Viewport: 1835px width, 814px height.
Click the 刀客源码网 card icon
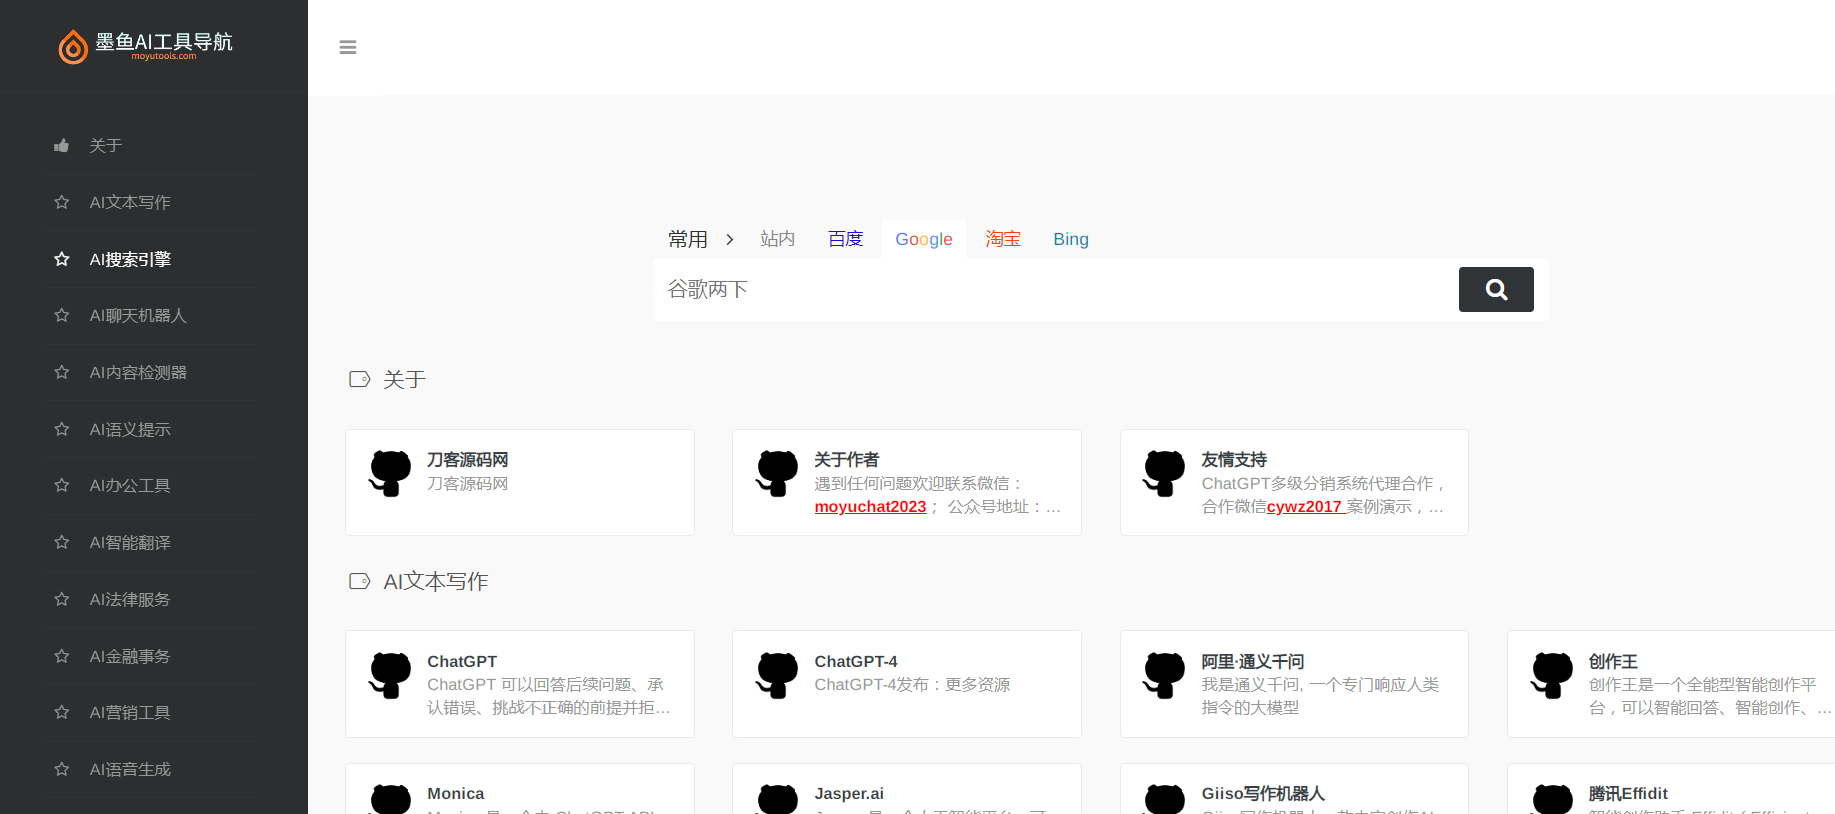pos(390,473)
